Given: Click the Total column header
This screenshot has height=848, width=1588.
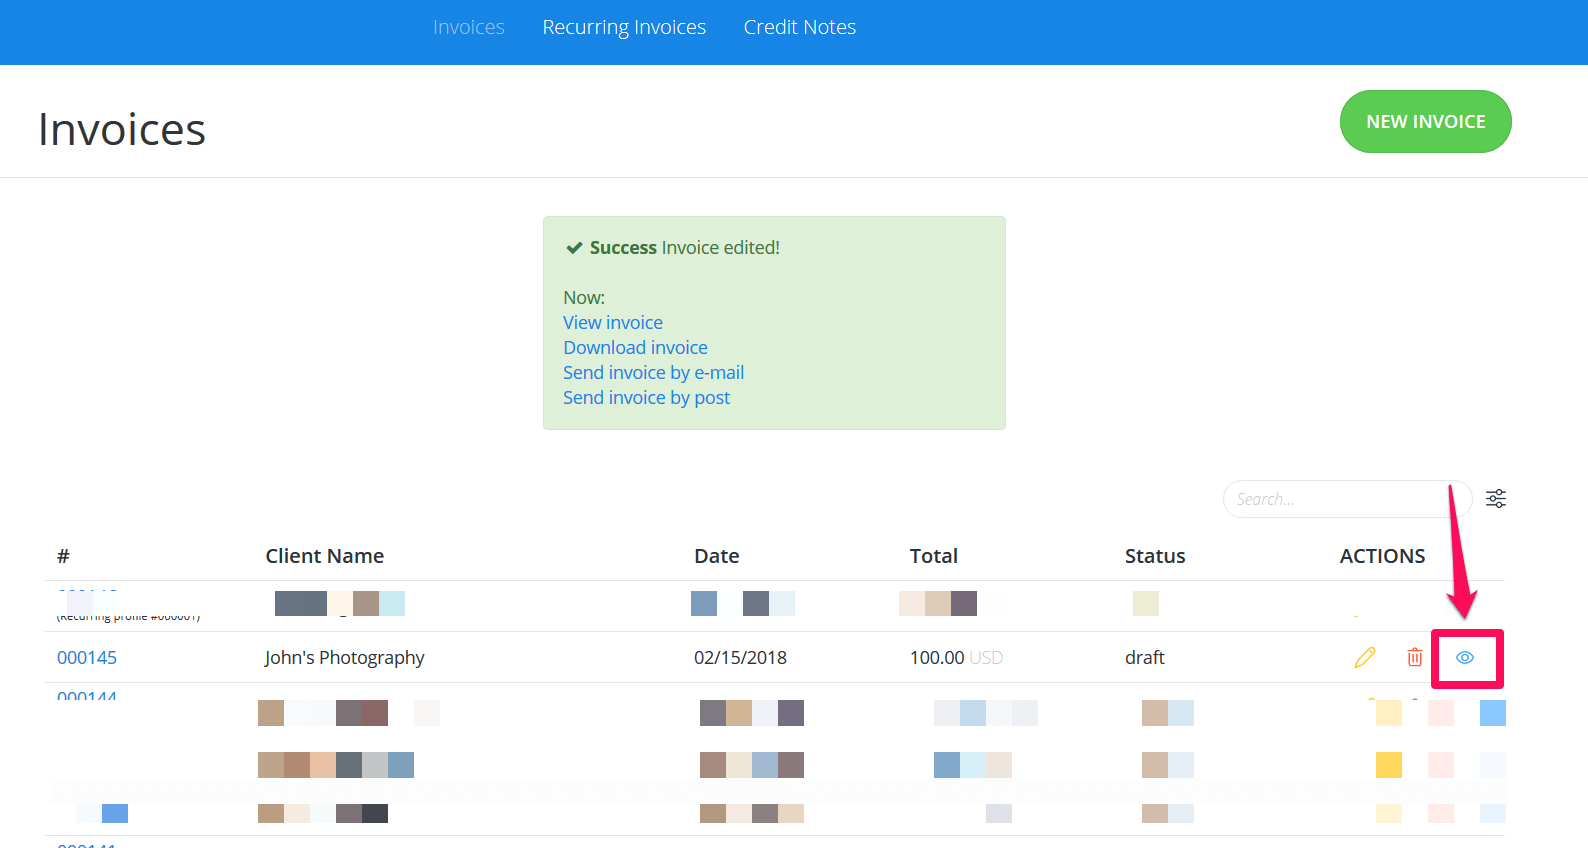Looking at the screenshot, I should point(934,556).
